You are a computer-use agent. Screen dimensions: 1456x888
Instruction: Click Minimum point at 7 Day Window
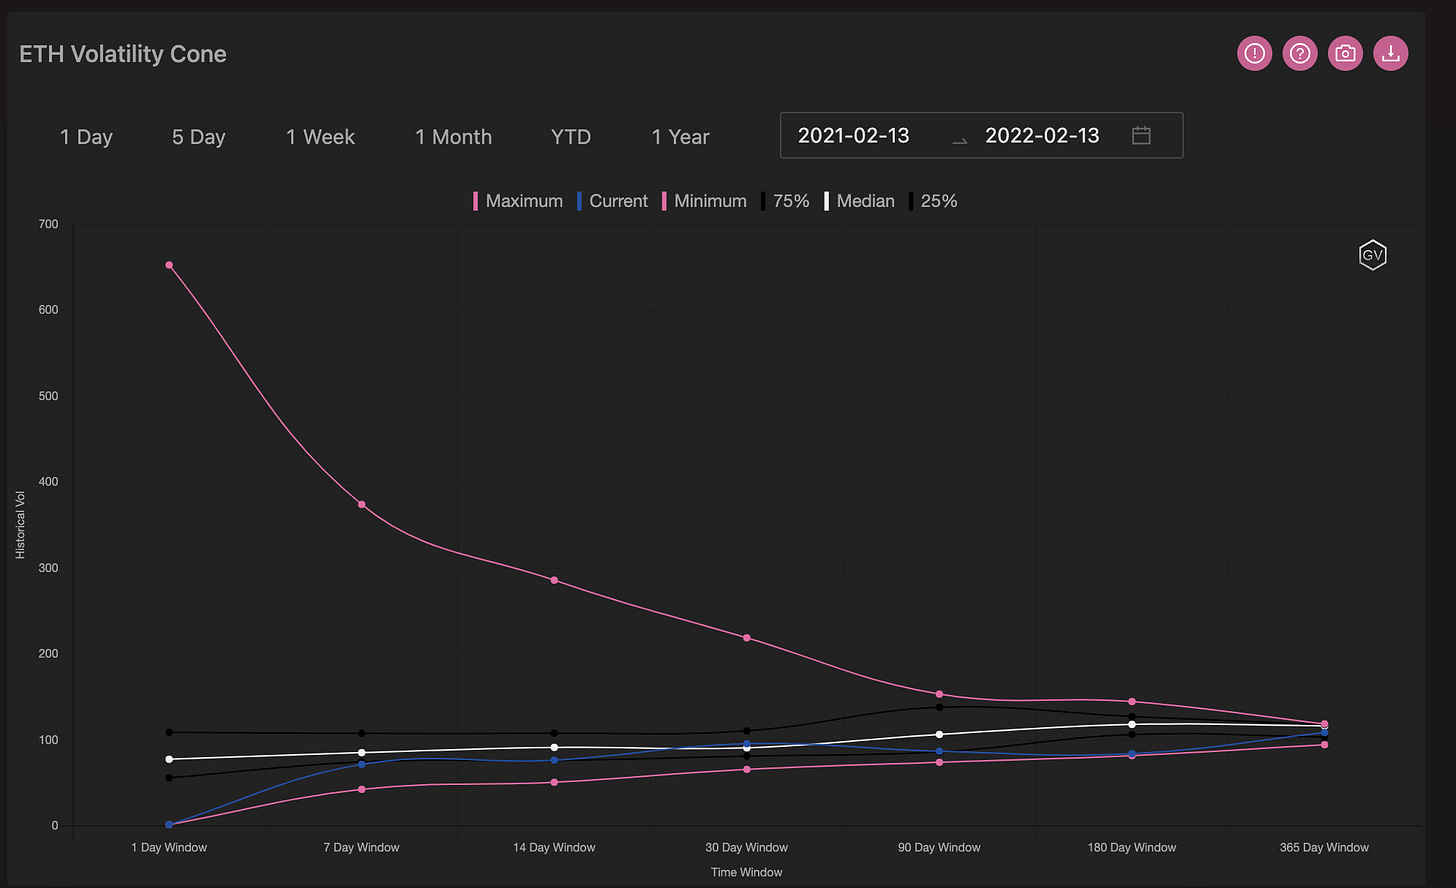point(362,789)
